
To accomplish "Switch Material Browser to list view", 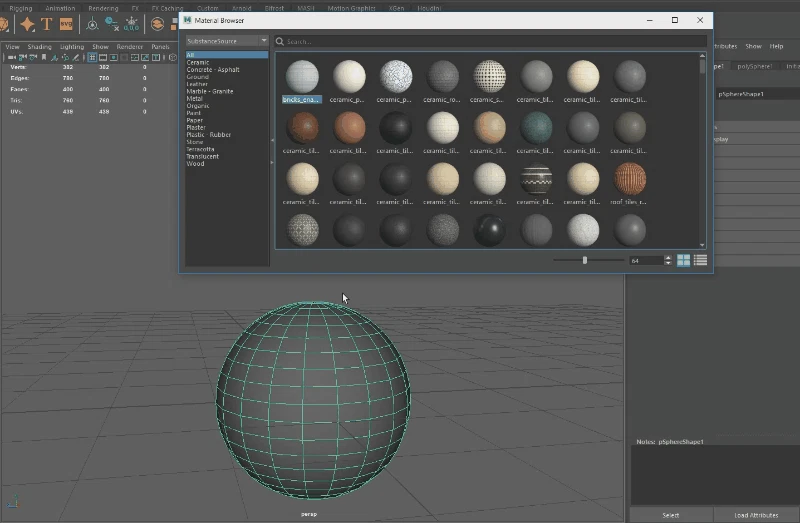I will point(700,260).
